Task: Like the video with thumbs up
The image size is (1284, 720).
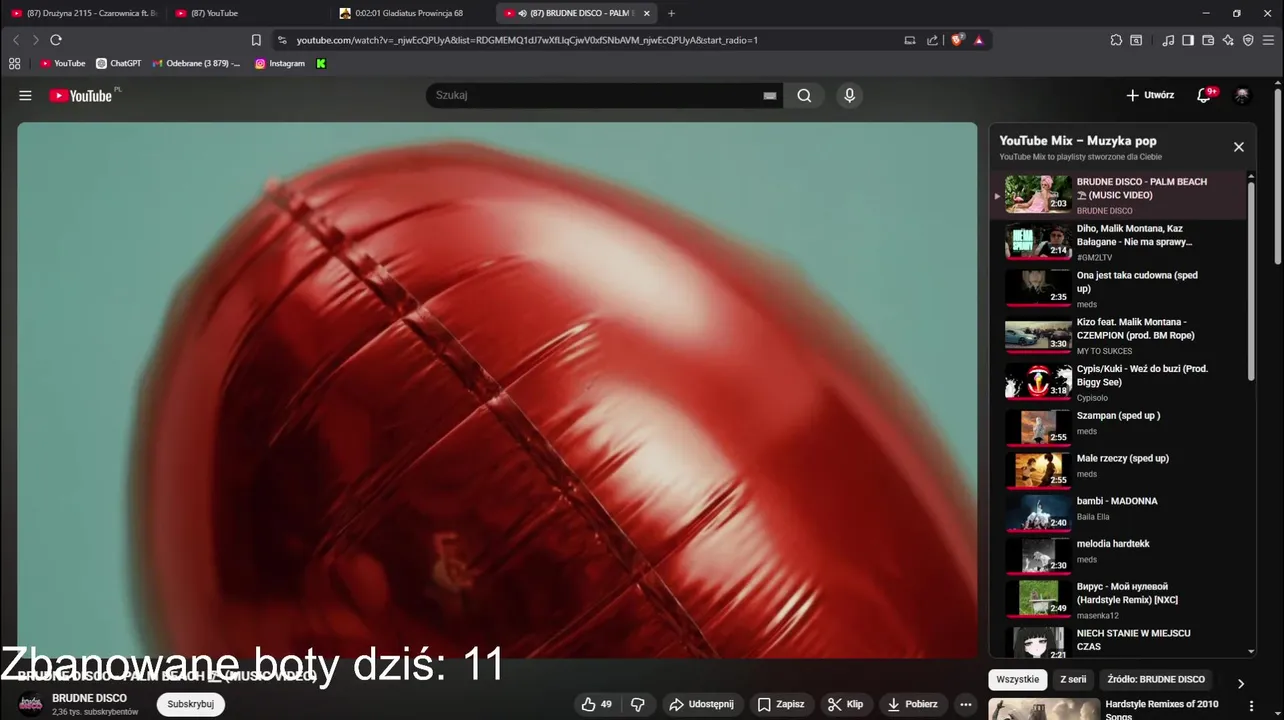Action: (597, 704)
